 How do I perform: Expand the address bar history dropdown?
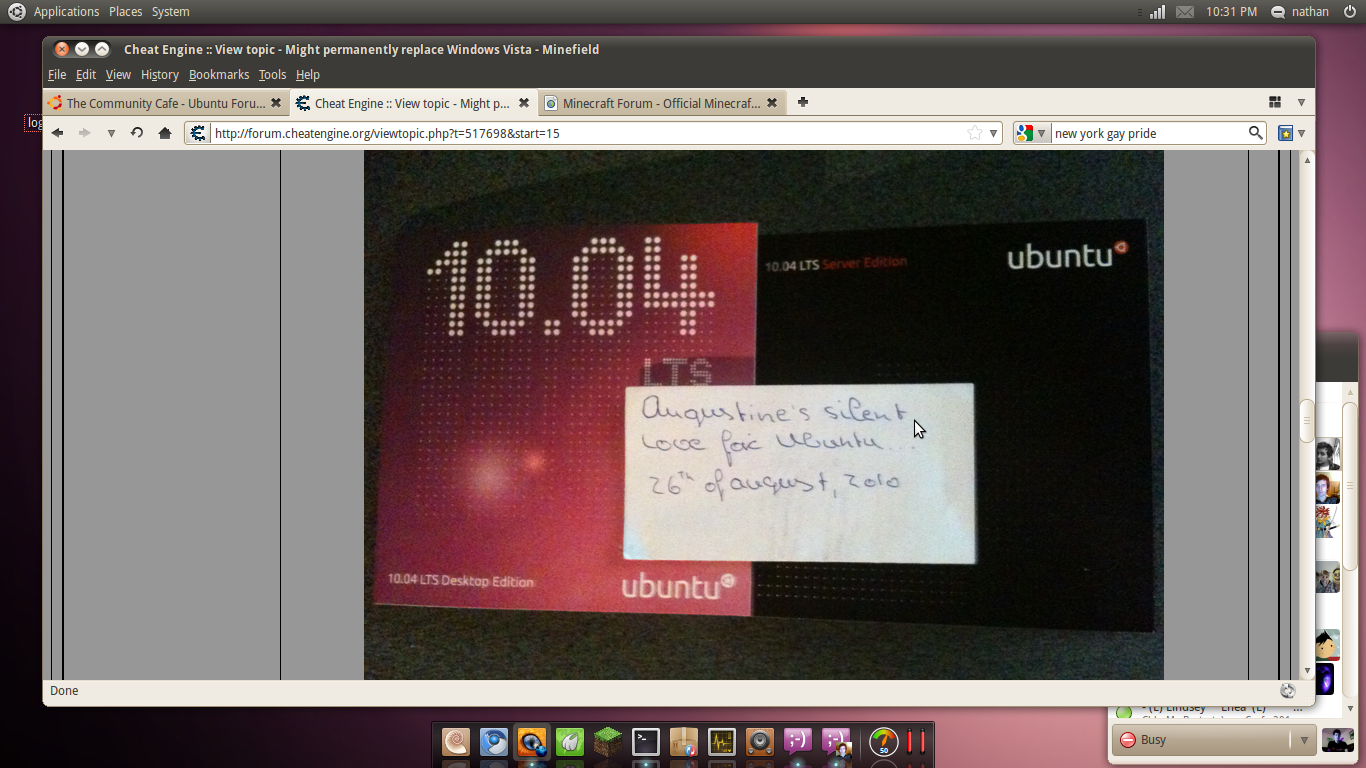993,133
